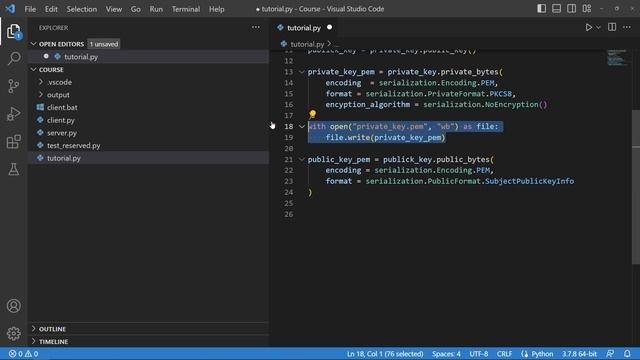The height and width of the screenshot is (360, 640).
Task: Open run options dropdown arrow
Action: click(598, 28)
